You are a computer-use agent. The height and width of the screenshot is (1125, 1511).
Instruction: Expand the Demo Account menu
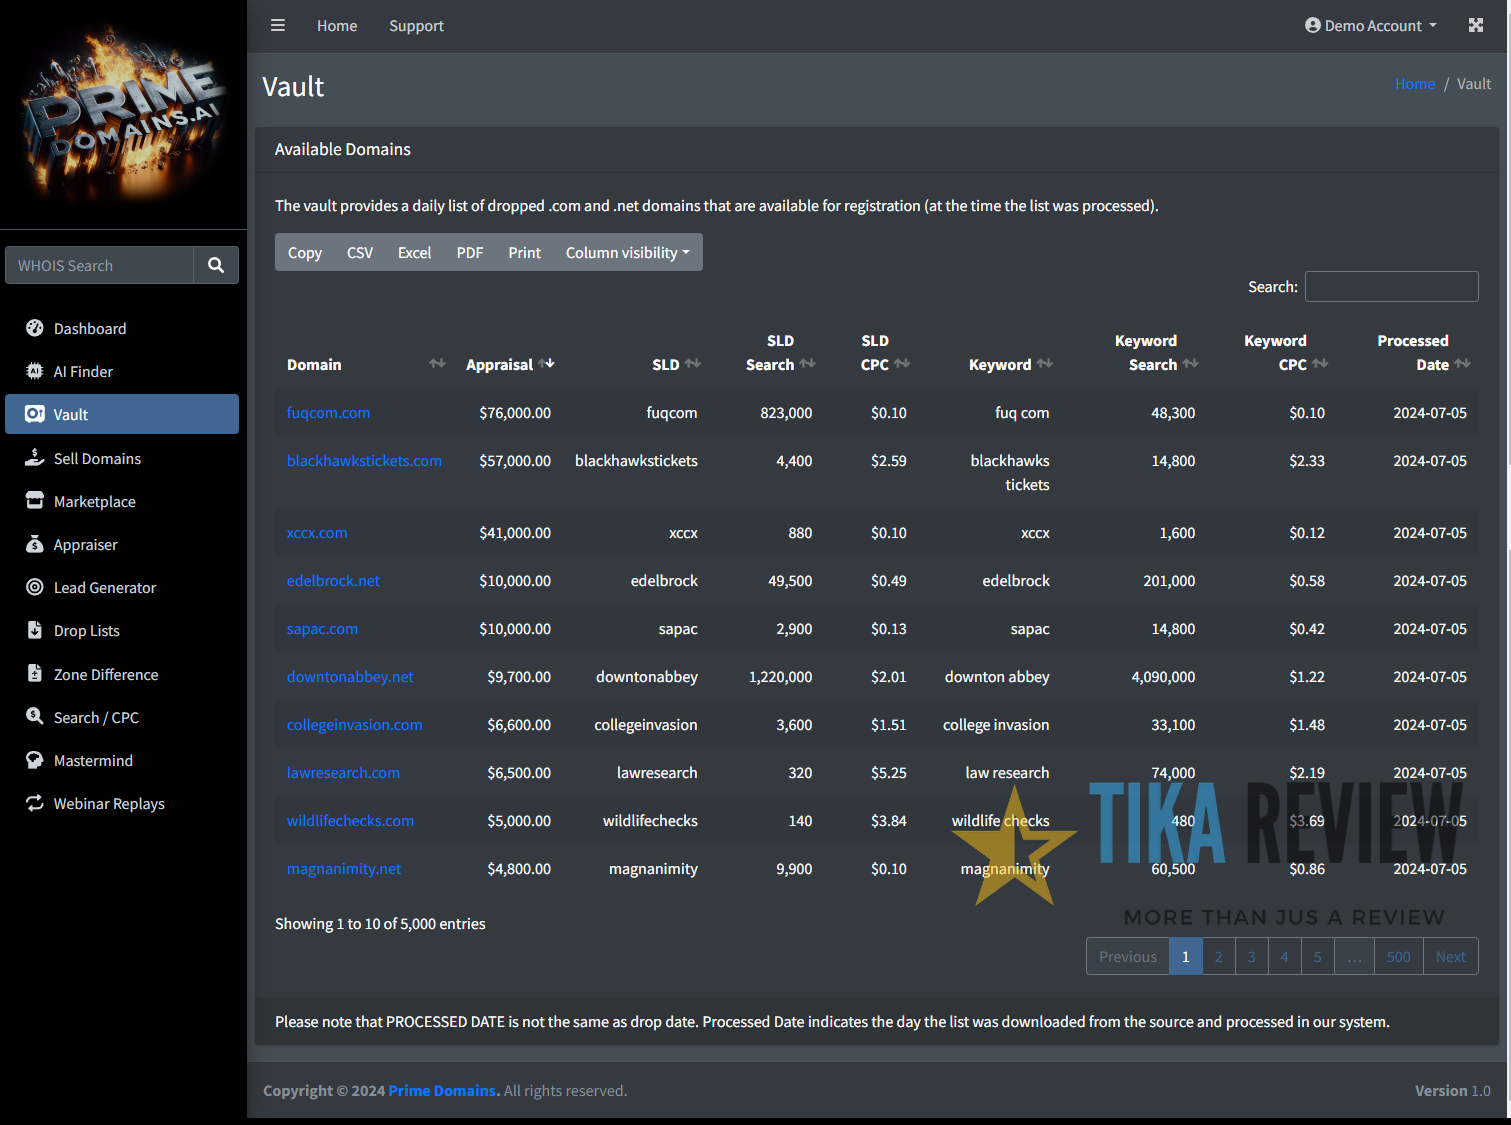pos(1370,25)
